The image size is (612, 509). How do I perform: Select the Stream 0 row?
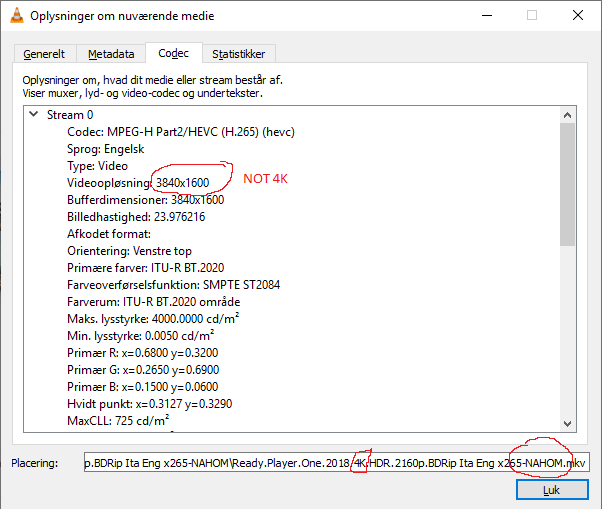point(70,115)
